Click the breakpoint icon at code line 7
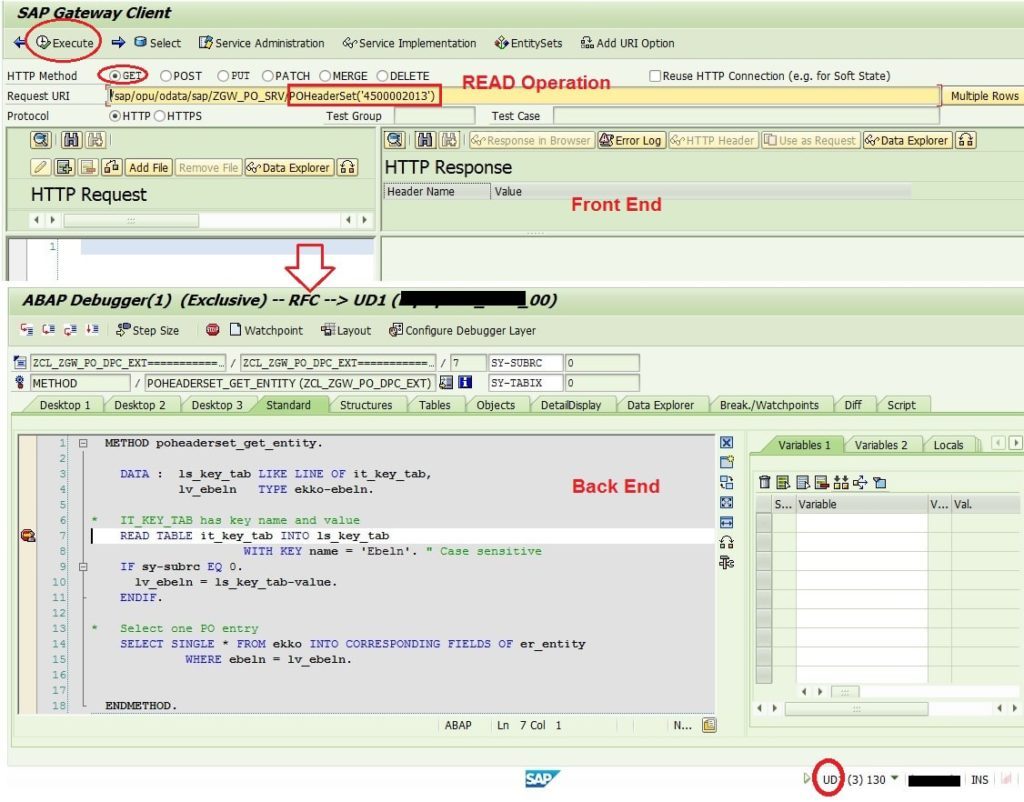Viewport: 1024px width, 802px height. point(28,536)
